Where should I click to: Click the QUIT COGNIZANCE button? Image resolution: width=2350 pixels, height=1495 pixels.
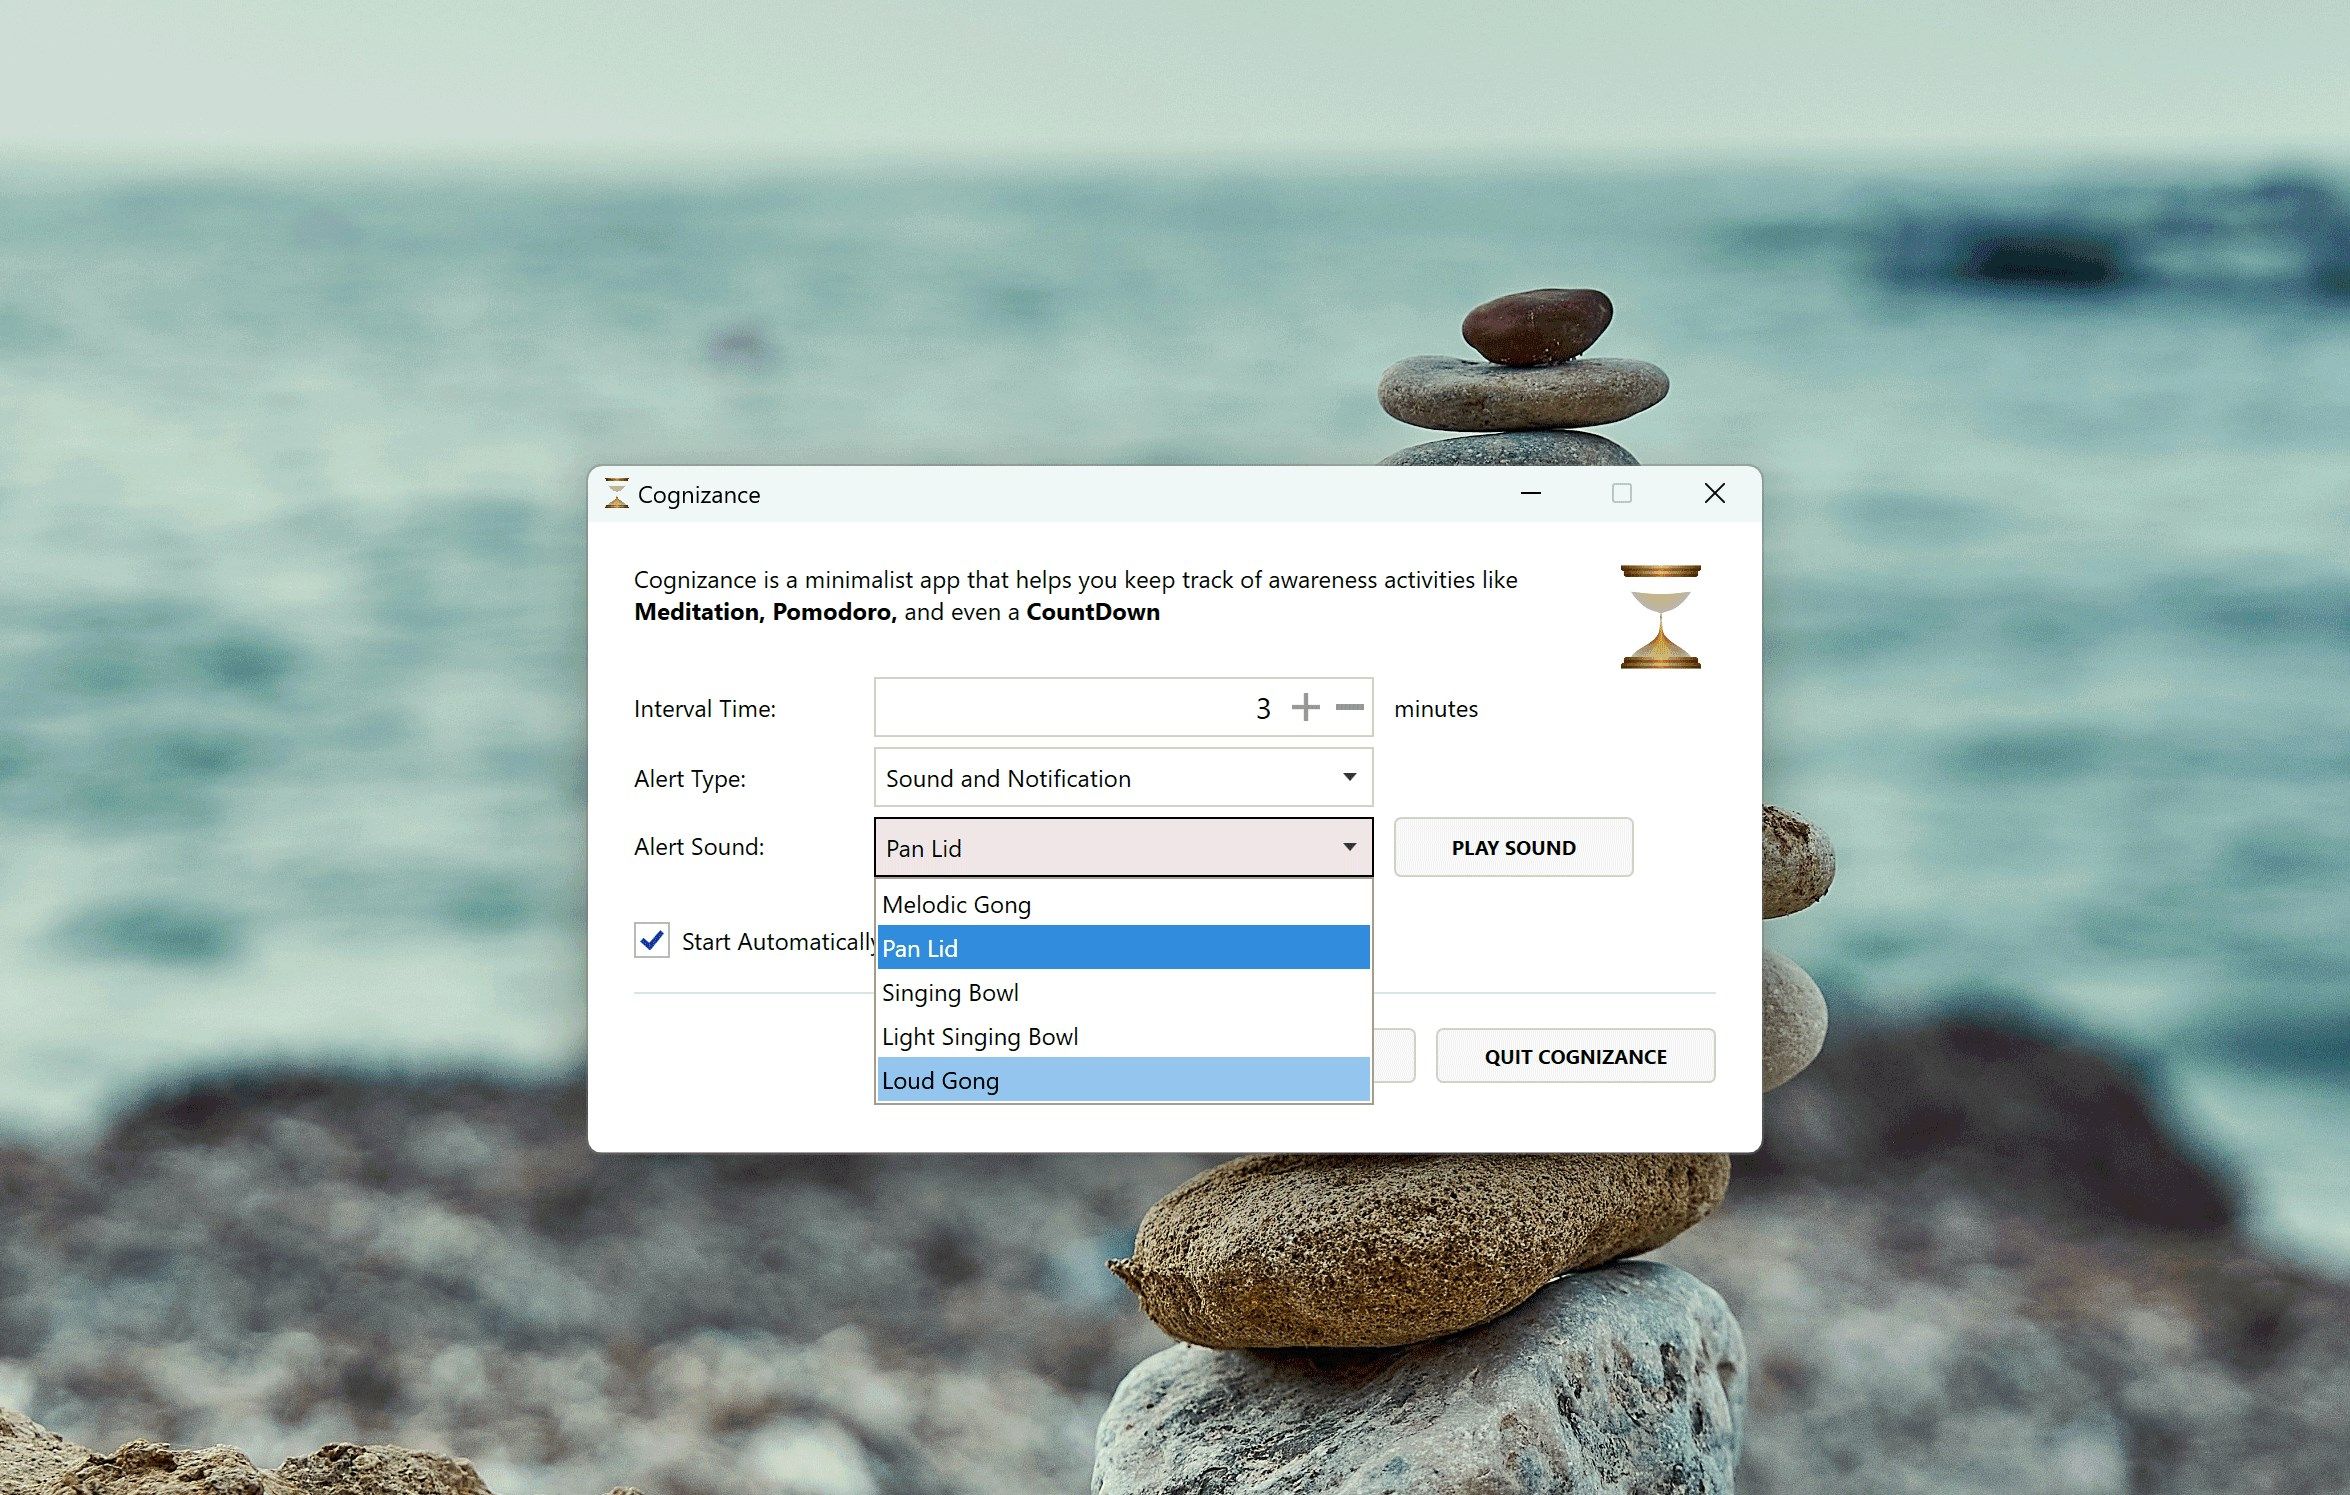point(1575,1056)
